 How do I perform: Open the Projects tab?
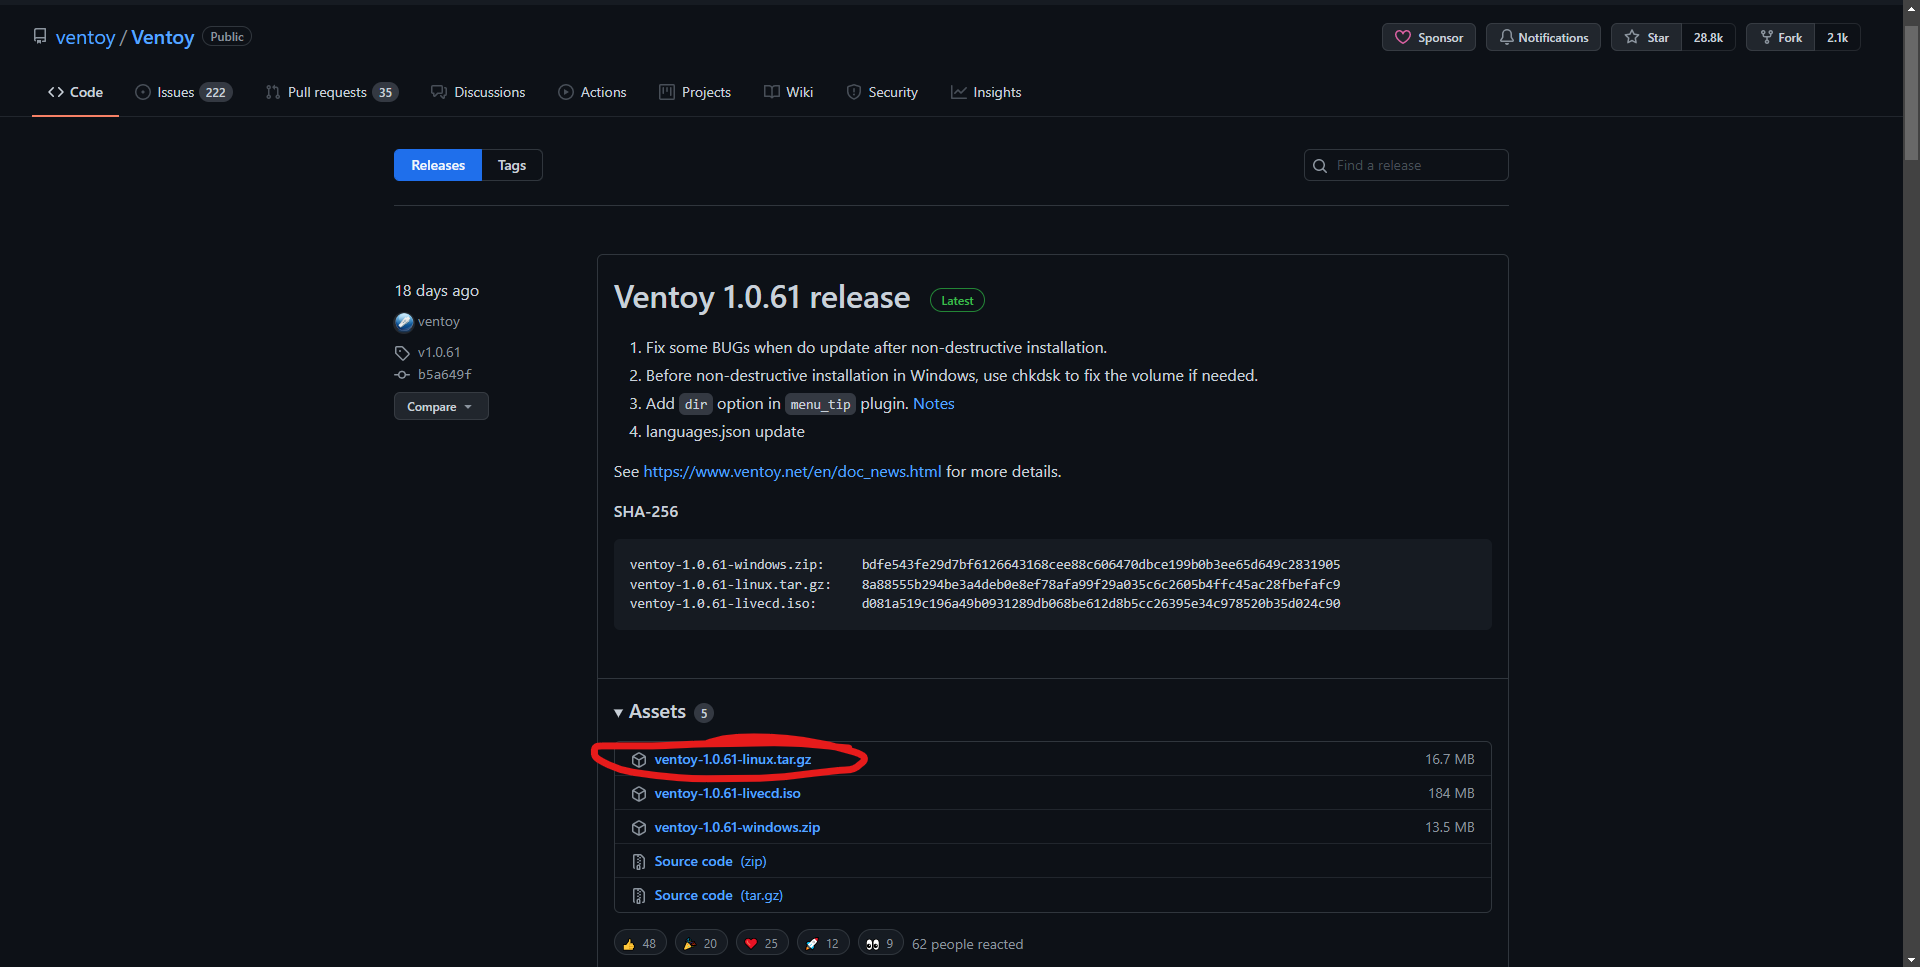tap(695, 92)
